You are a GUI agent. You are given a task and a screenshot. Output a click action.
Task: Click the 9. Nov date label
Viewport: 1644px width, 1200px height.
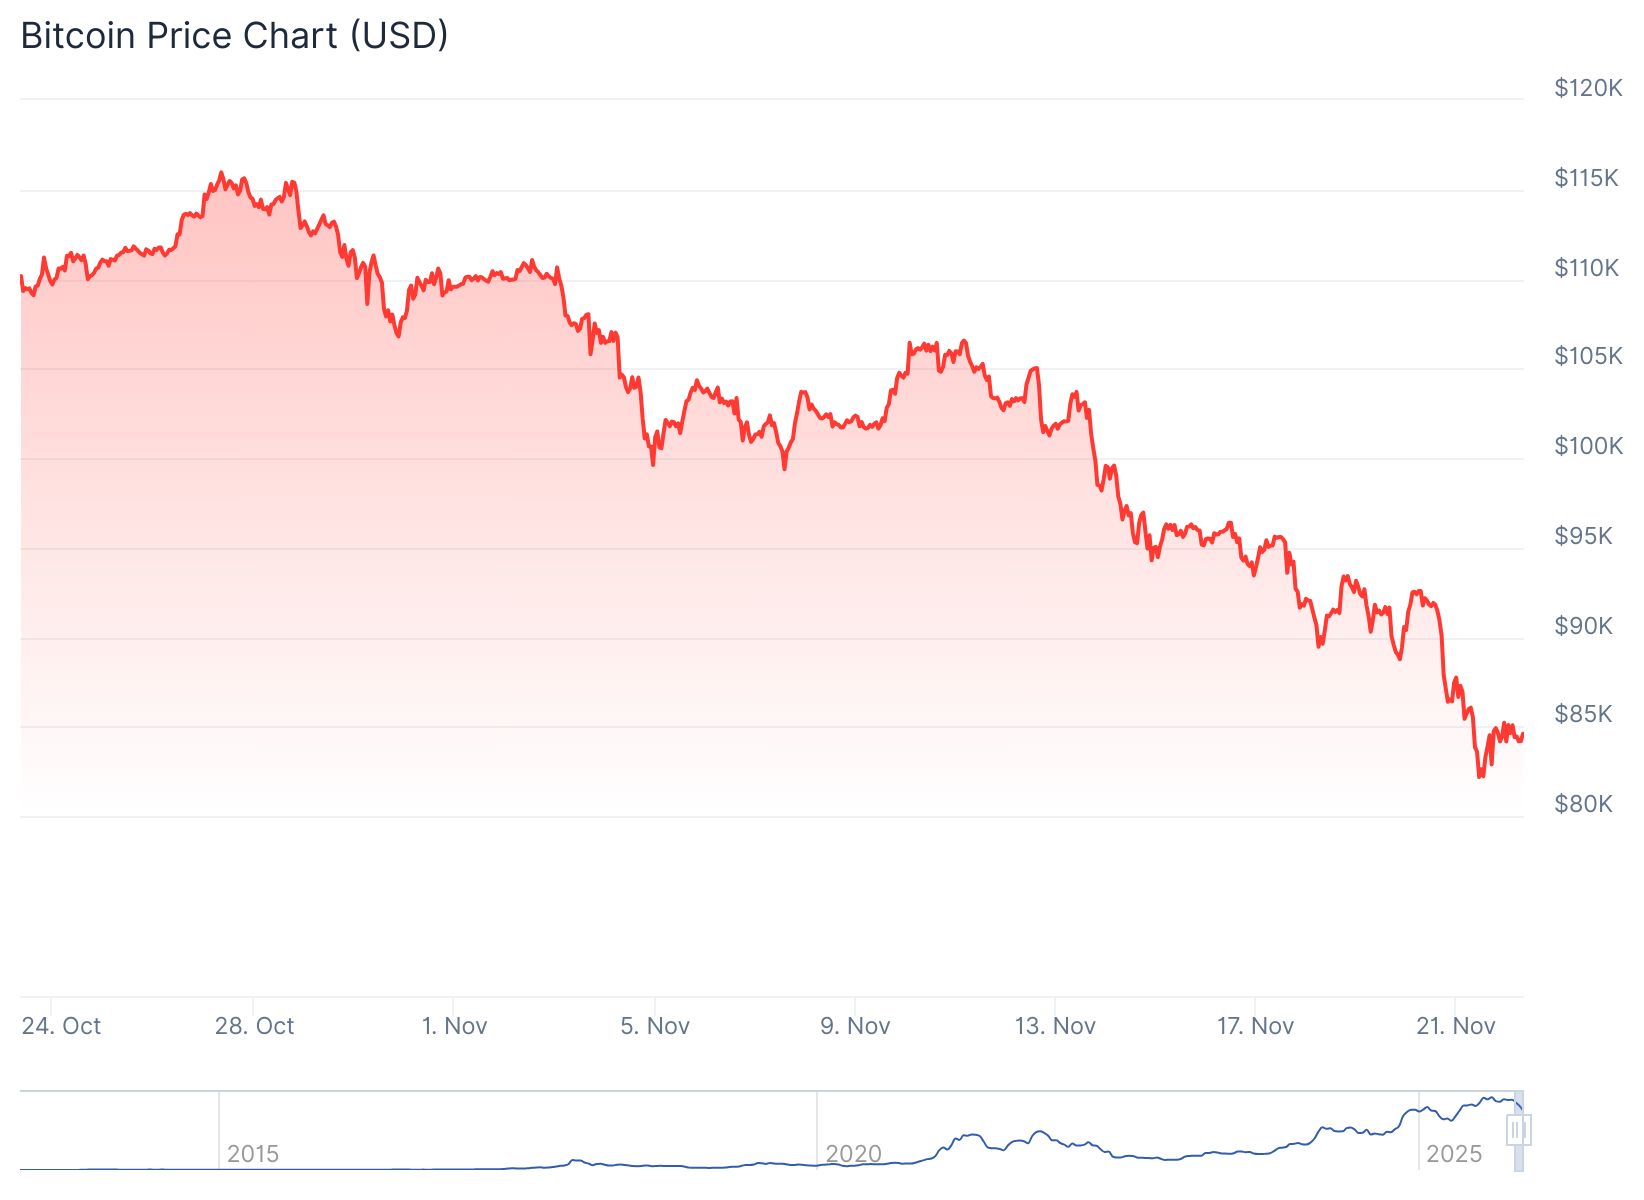pos(855,1026)
